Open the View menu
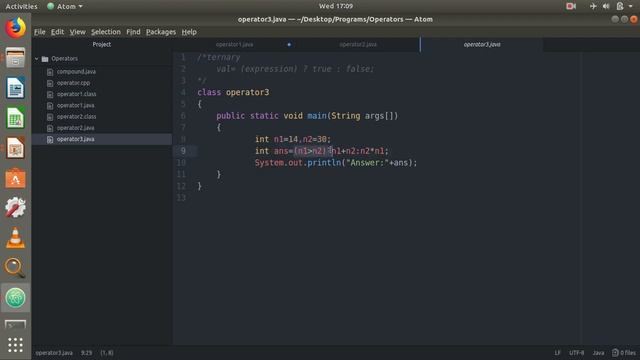This screenshot has width=640, height=360. pyautogui.click(x=77, y=32)
